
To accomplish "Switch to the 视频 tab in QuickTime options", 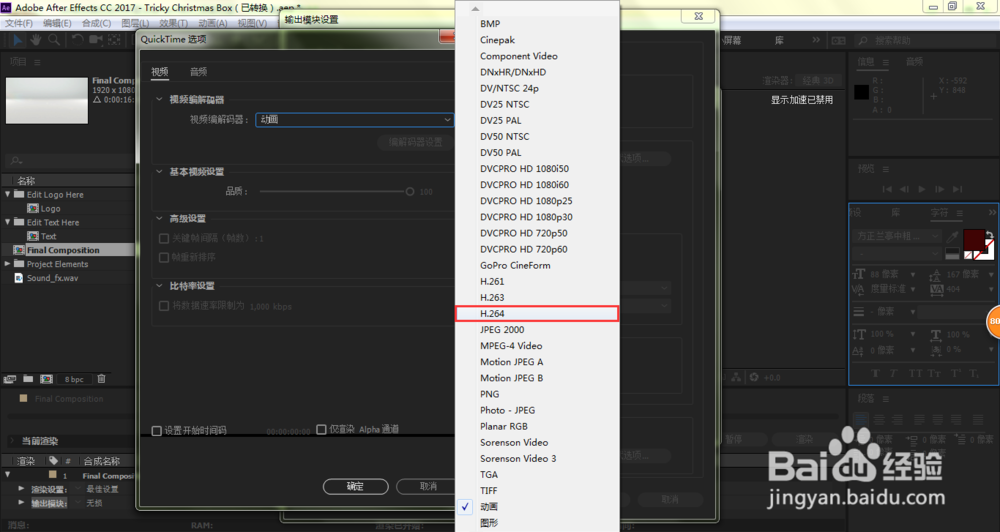I will click(159, 71).
